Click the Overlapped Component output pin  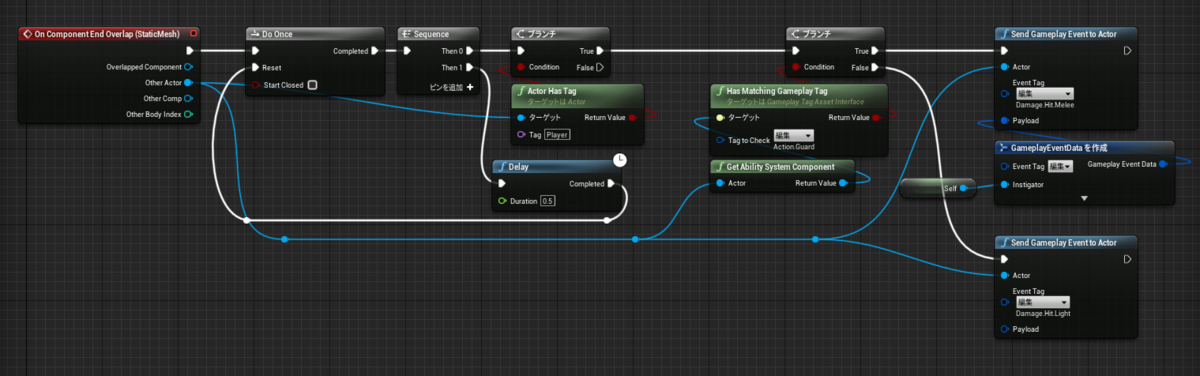(x=188, y=67)
